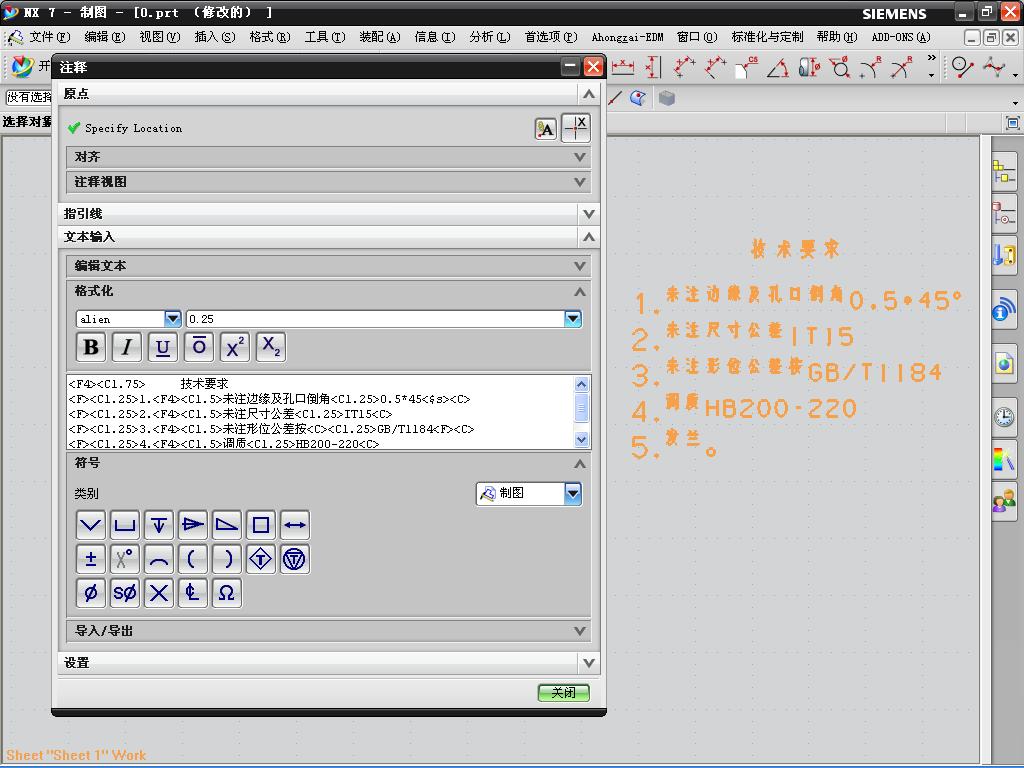Insert degree symbol
1024x768 pixels.
click(124, 559)
